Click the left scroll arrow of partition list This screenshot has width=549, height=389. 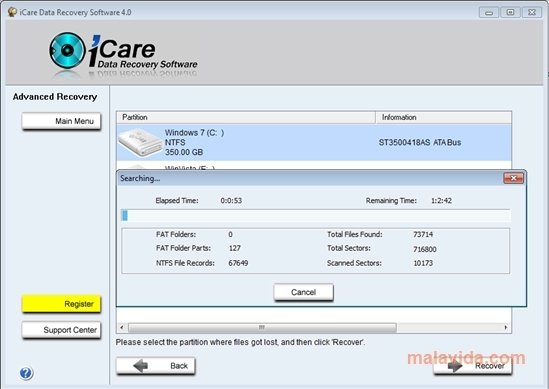[122, 327]
